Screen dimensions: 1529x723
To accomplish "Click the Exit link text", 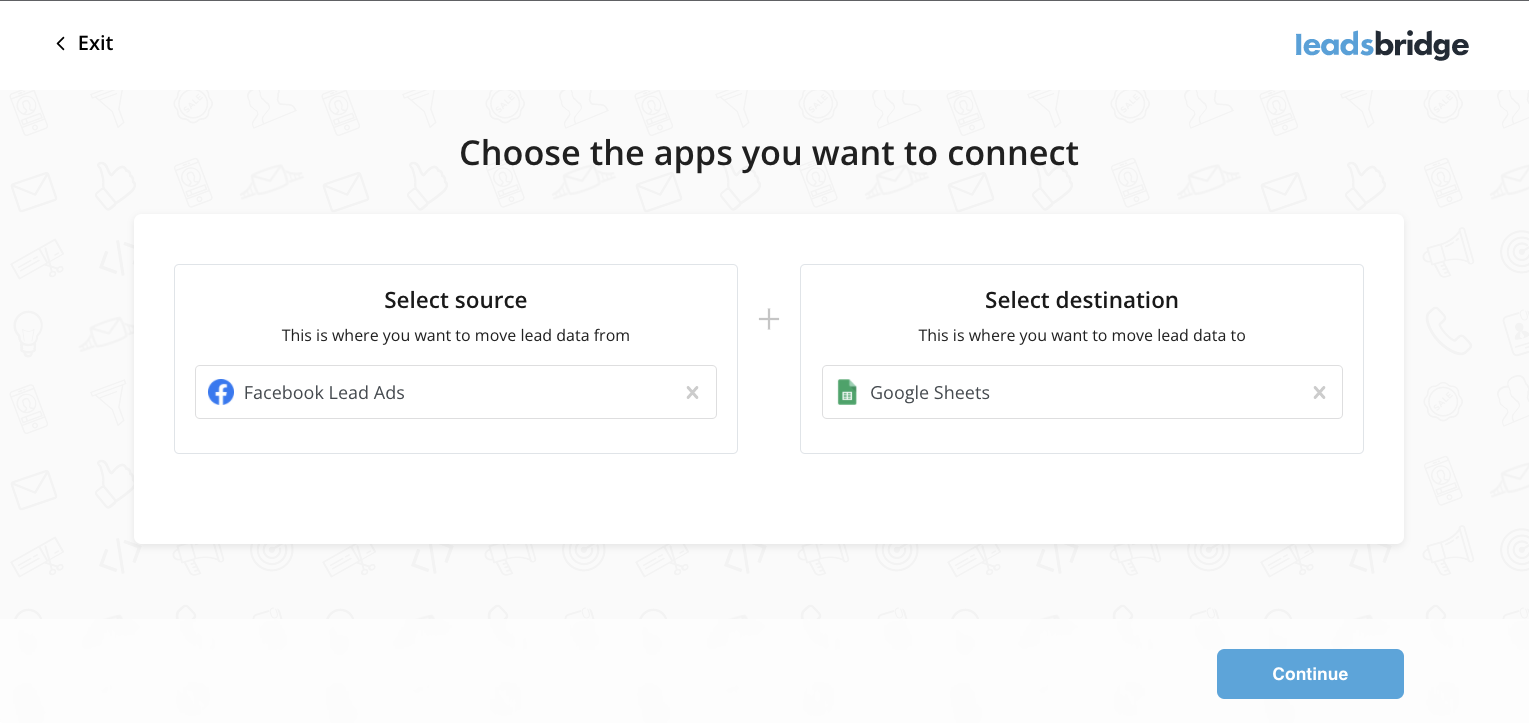I will pyautogui.click(x=96, y=43).
